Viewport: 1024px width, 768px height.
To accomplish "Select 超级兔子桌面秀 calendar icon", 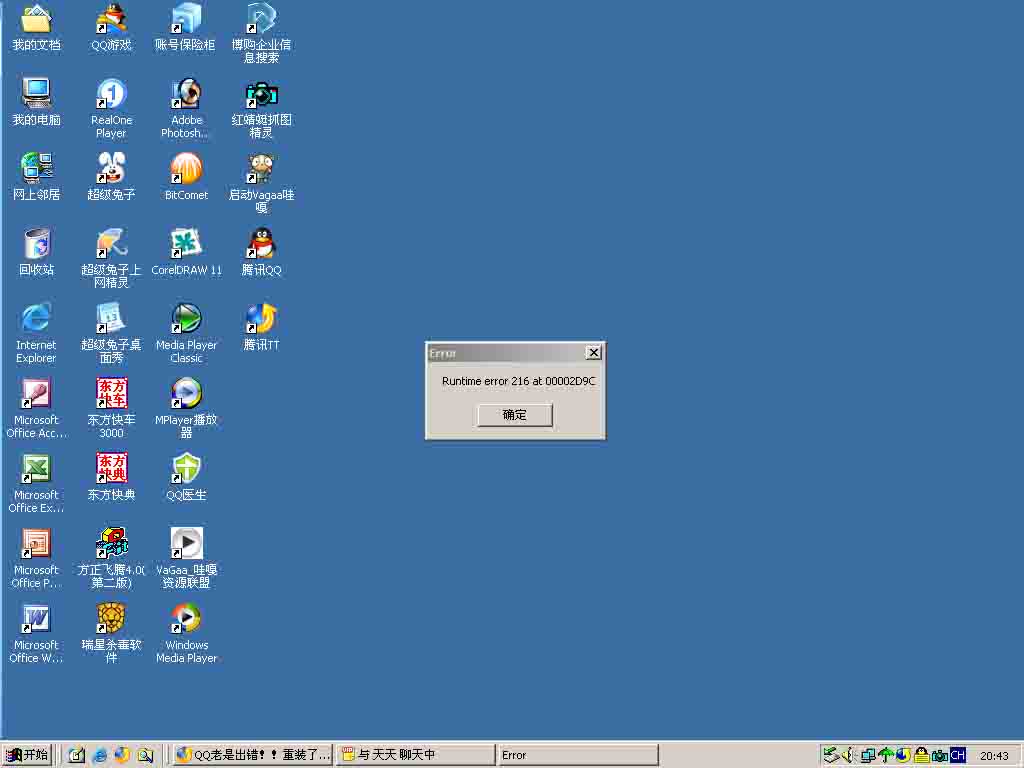I will tap(112, 319).
